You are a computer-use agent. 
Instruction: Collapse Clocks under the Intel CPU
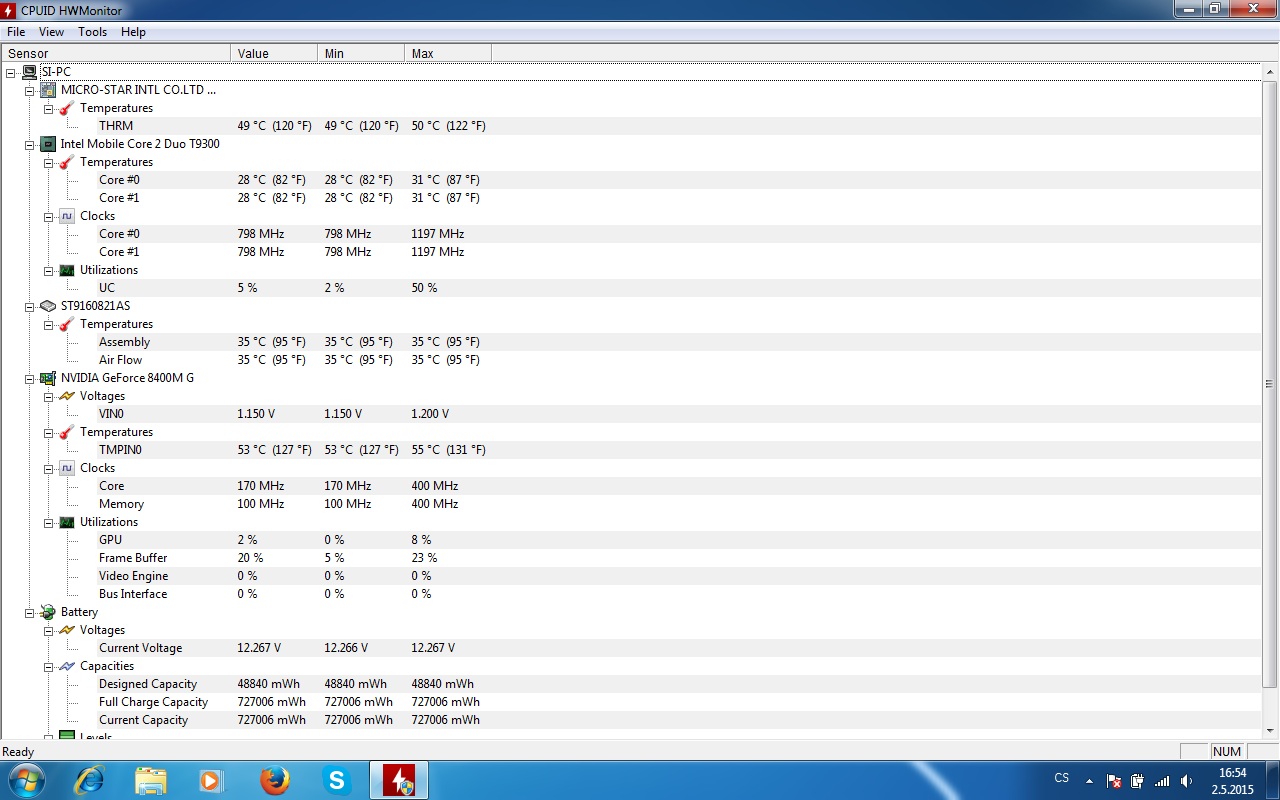pos(48,216)
